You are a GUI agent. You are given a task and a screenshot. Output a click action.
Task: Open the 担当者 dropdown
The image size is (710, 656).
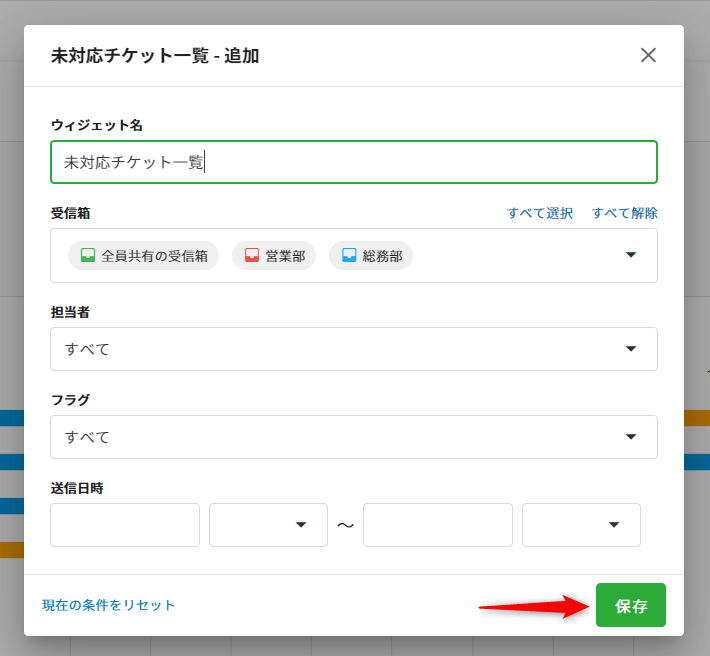click(353, 349)
